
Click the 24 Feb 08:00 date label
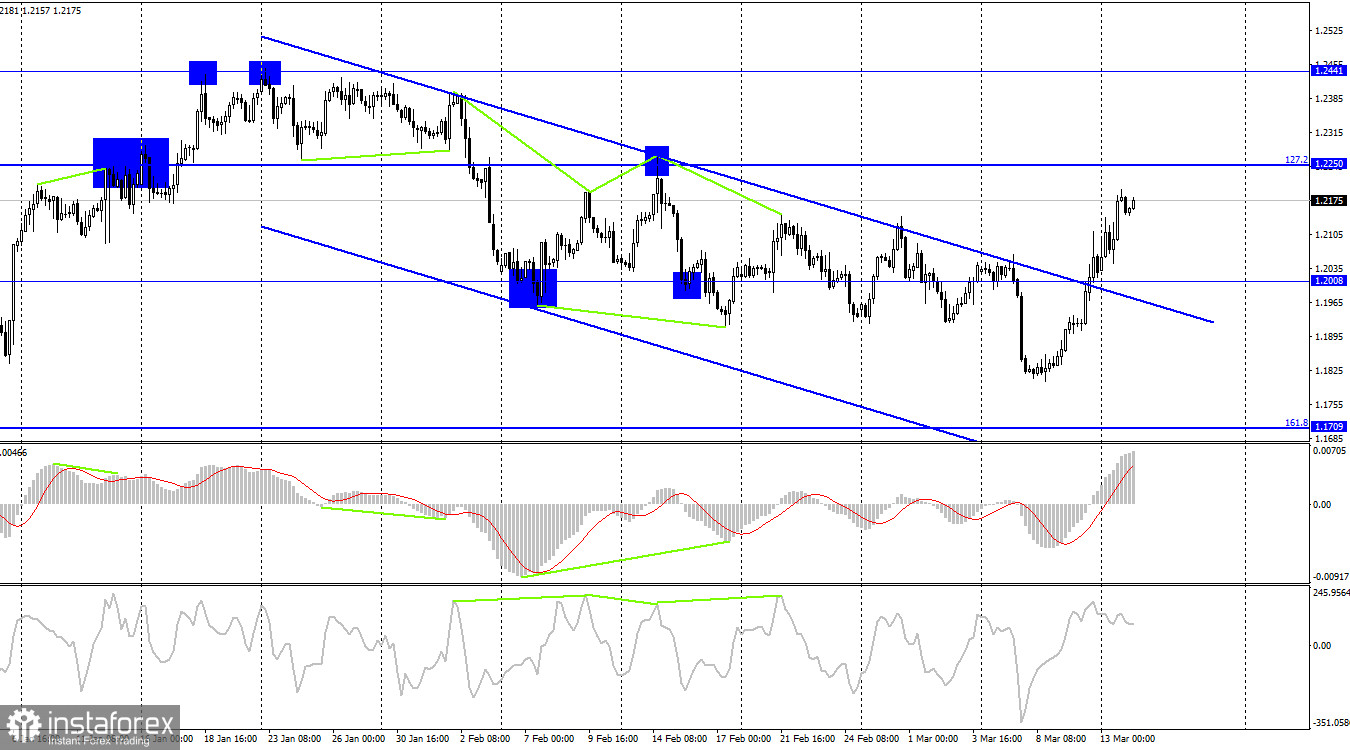click(x=873, y=739)
